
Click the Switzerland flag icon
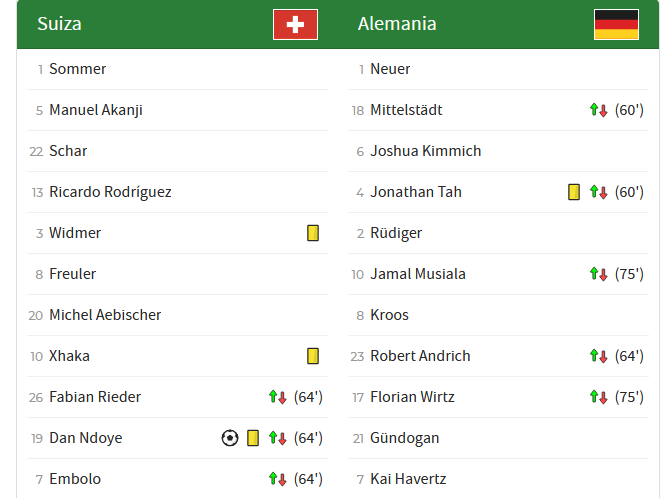point(295,24)
